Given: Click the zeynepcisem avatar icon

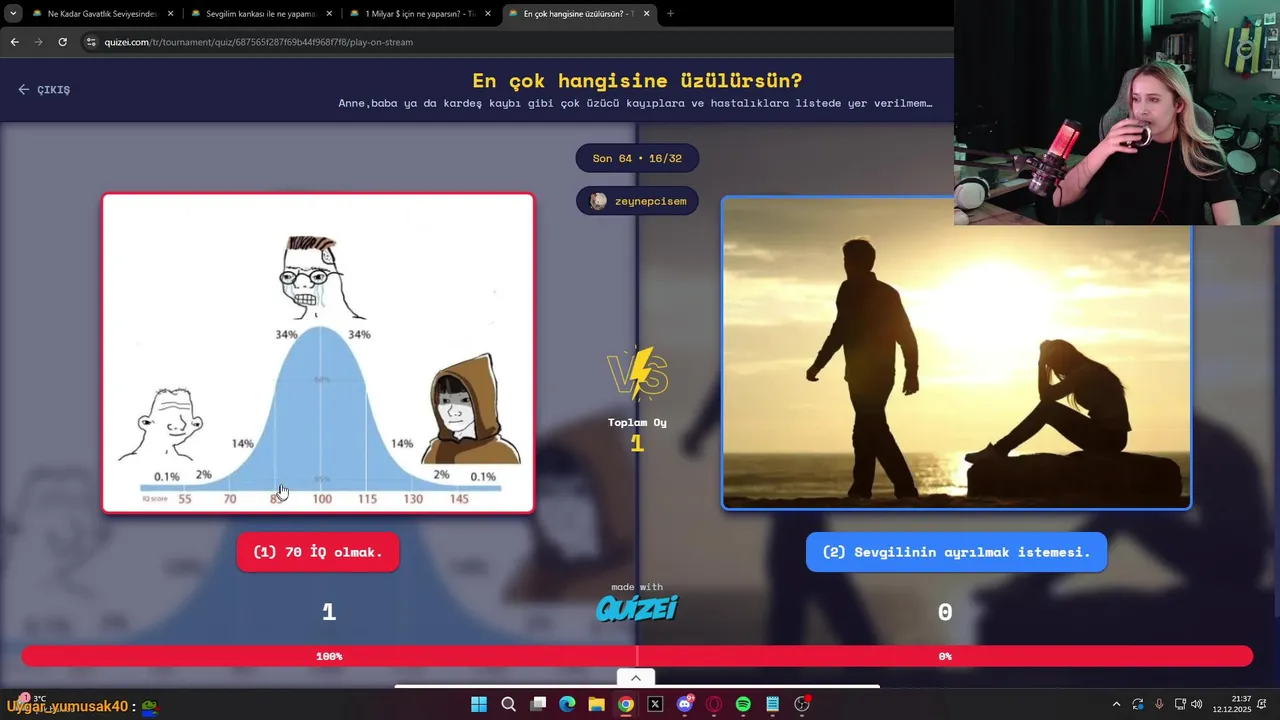Looking at the screenshot, I should (598, 201).
